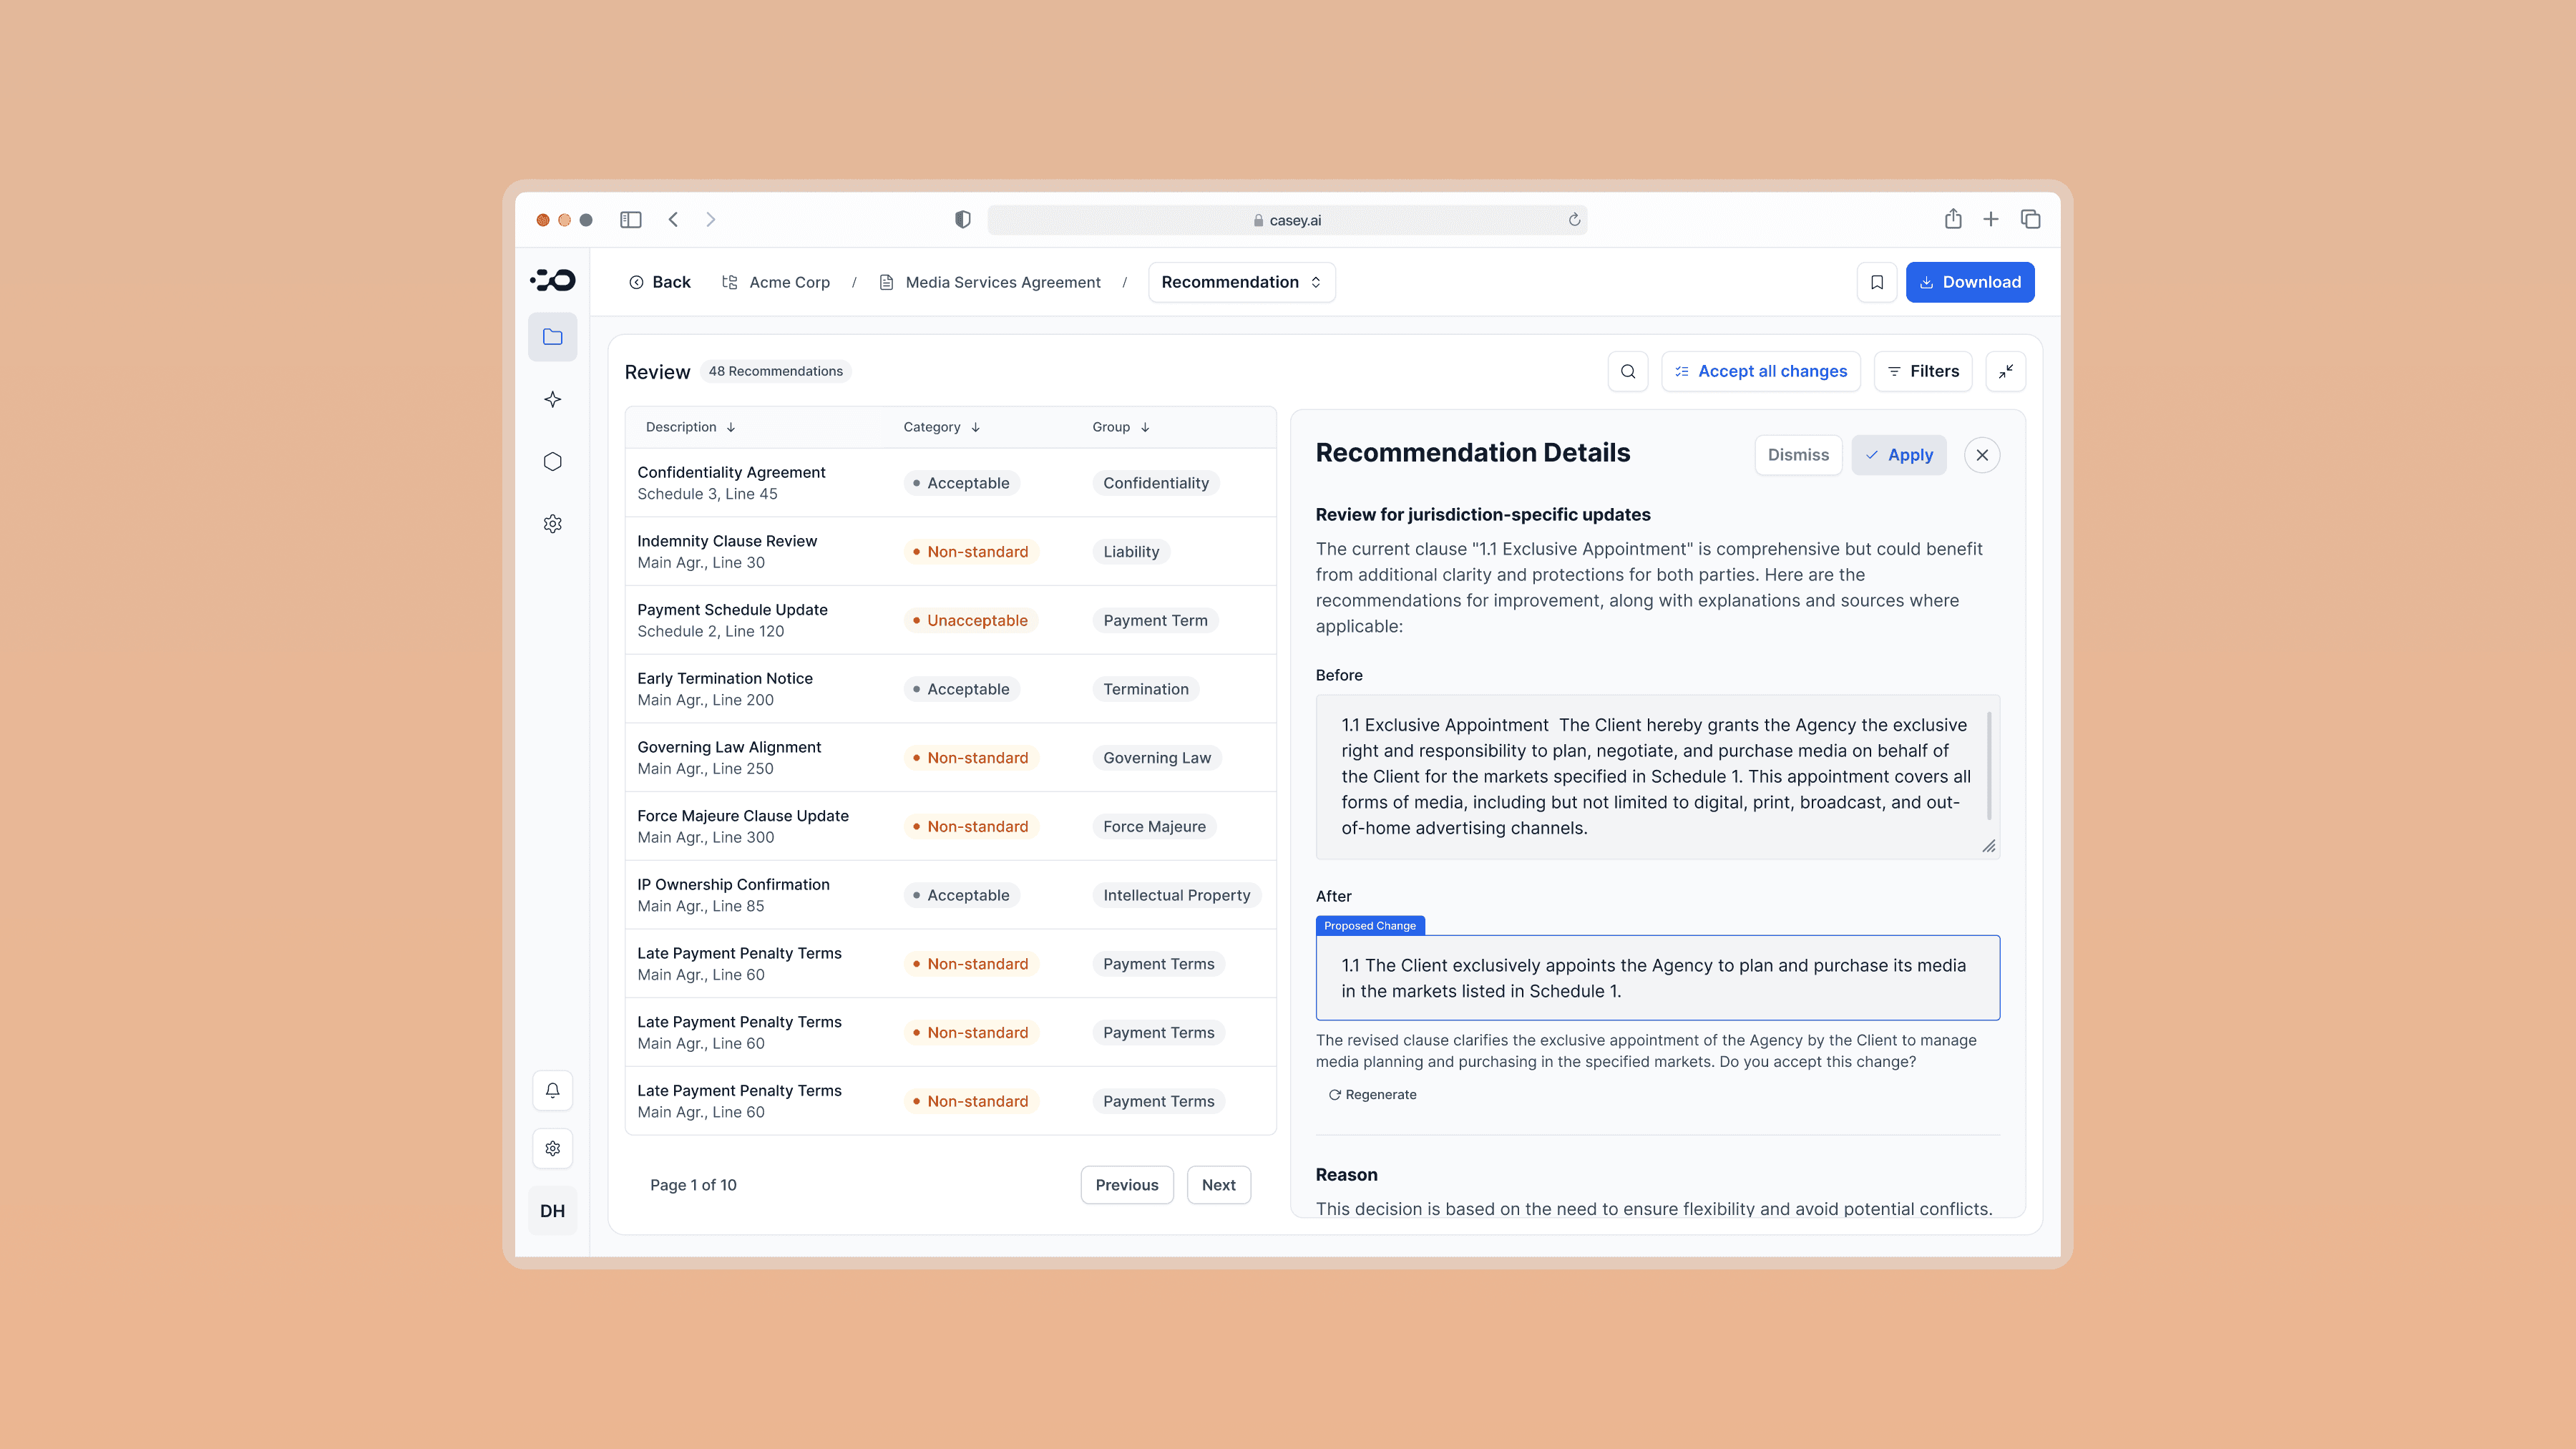
Task: Click Accept all changes
Action: (1760, 371)
